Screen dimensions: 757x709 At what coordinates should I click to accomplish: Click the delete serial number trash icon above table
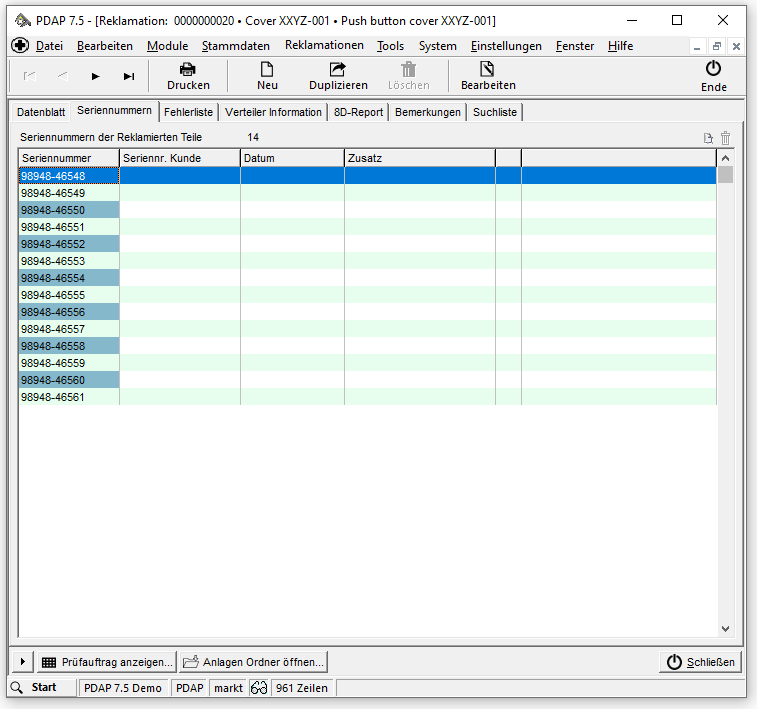click(x=726, y=138)
